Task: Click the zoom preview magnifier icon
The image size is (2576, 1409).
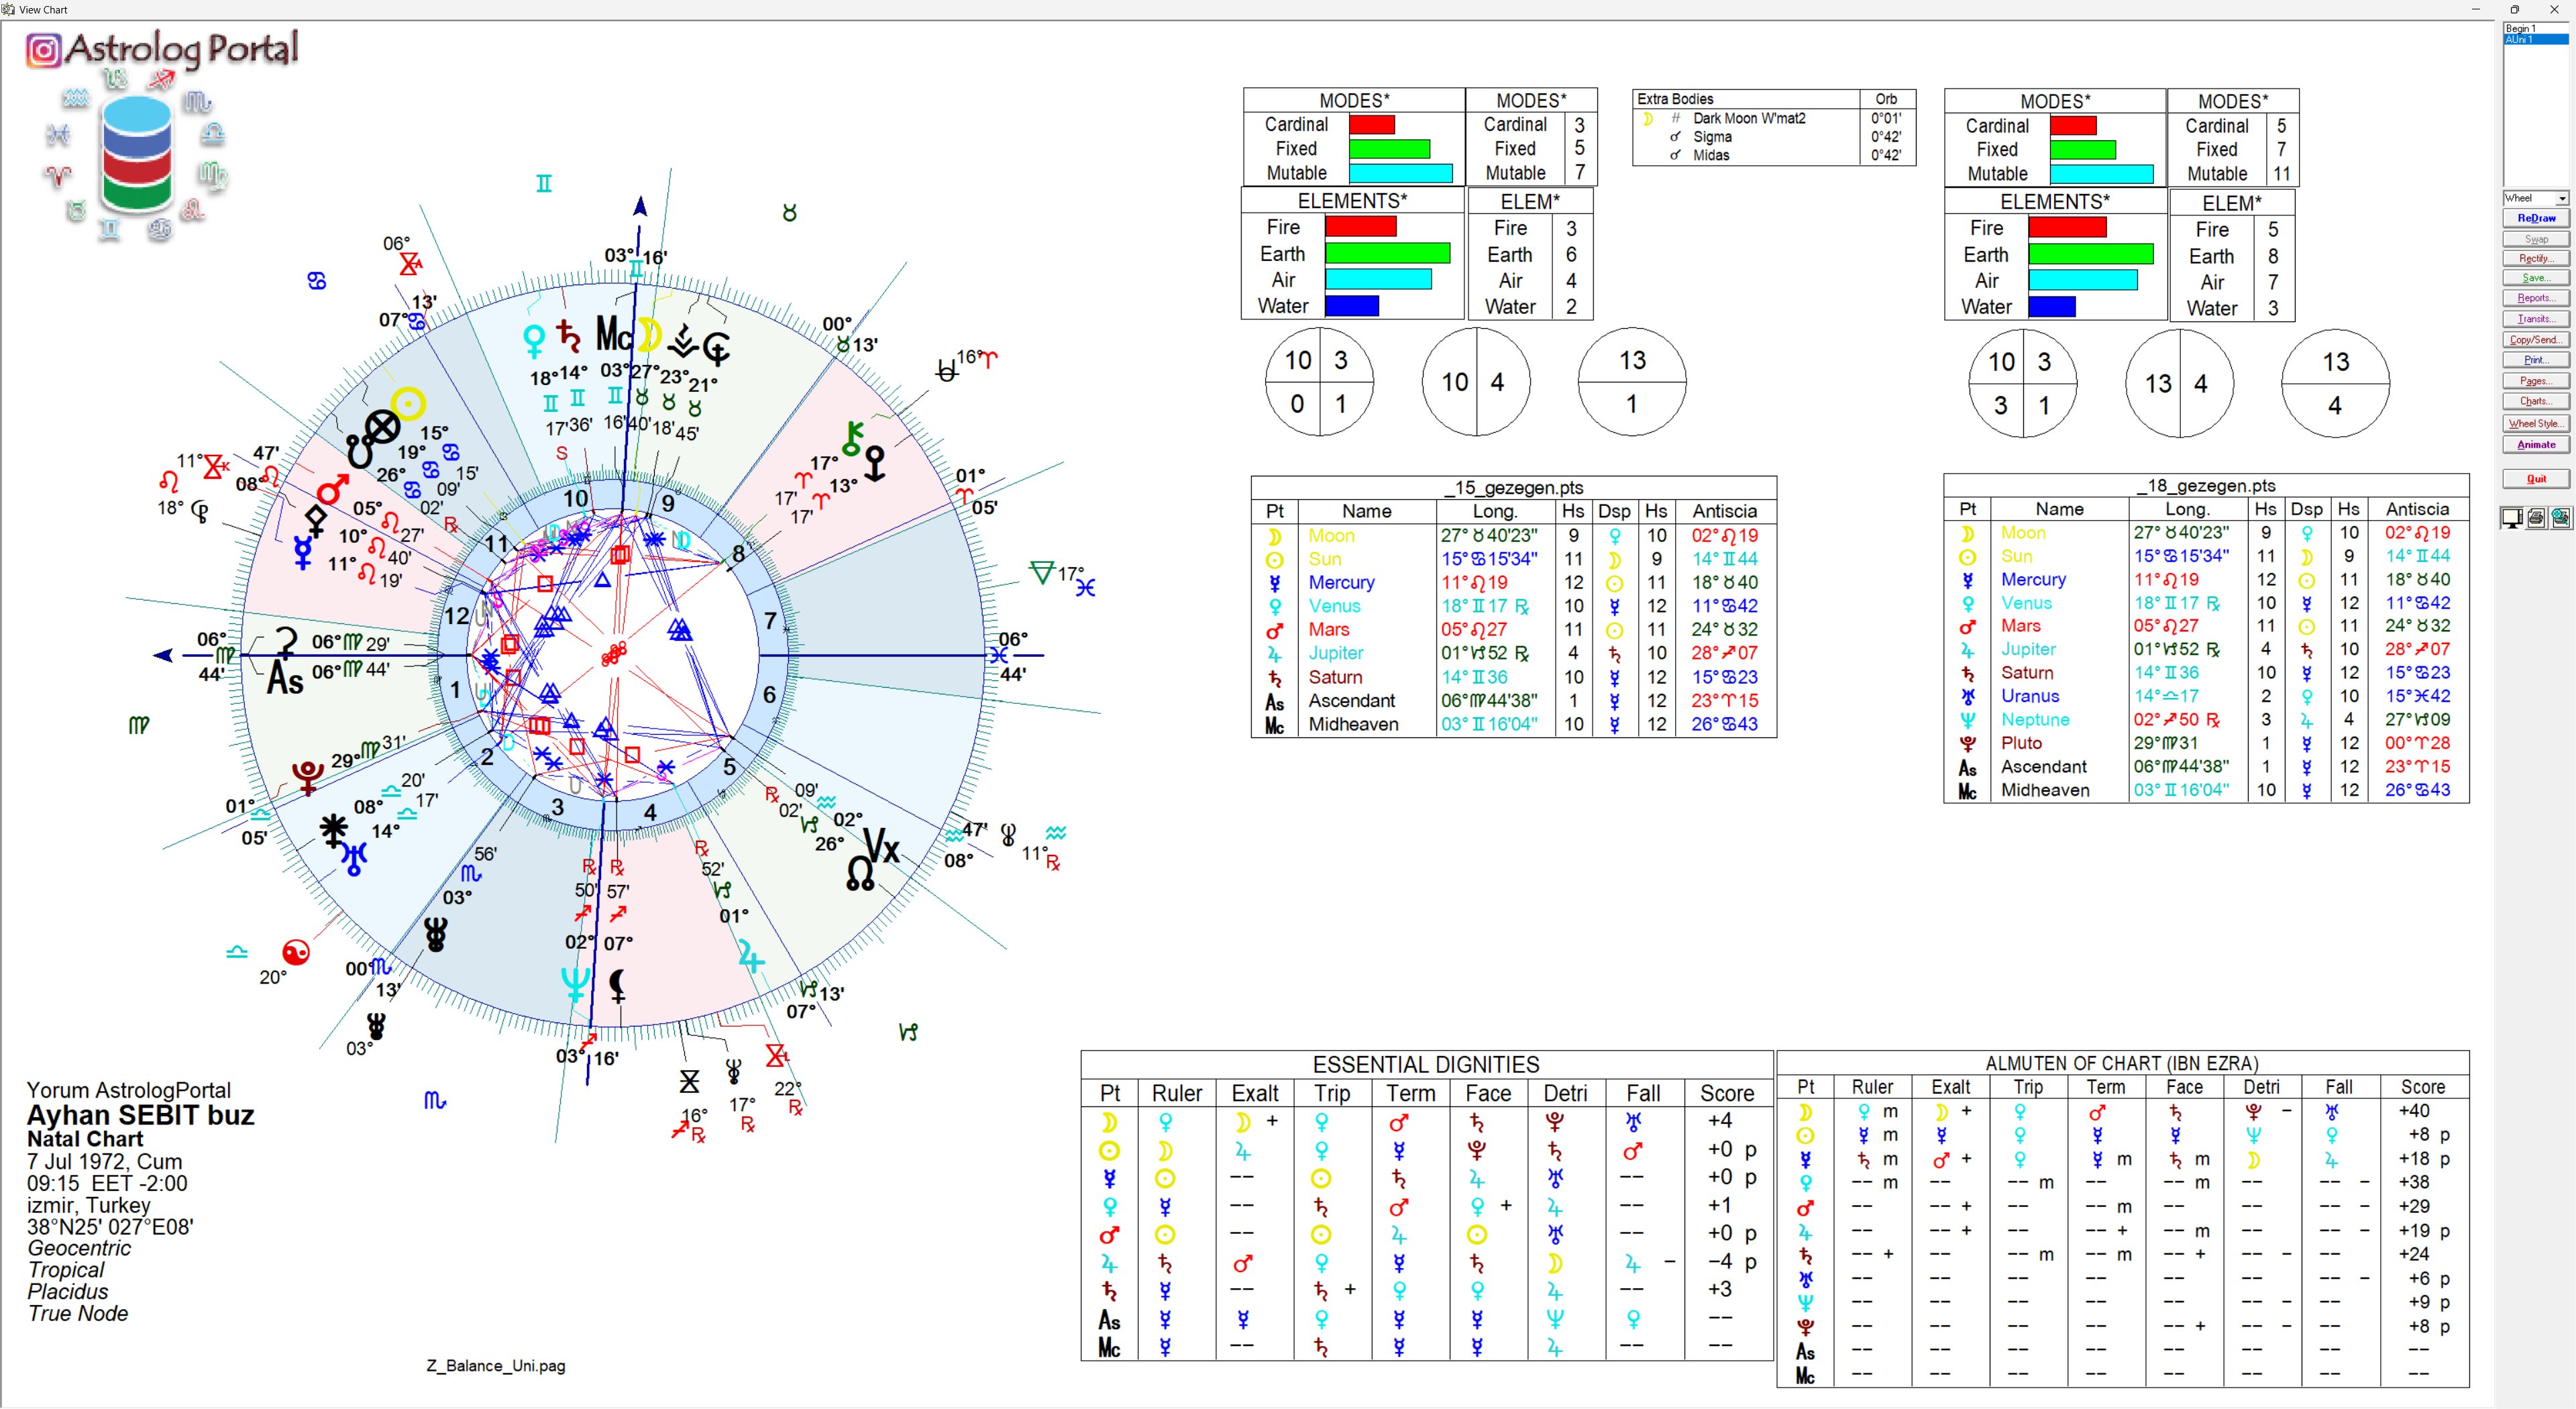Action: pyautogui.click(x=2560, y=517)
